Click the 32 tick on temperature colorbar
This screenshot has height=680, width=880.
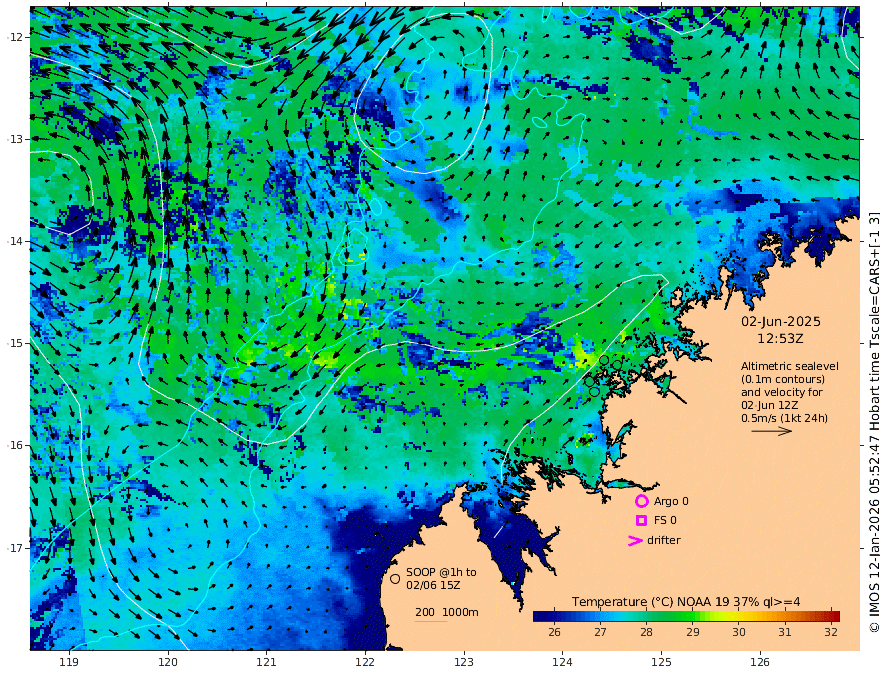pyautogui.click(x=831, y=632)
